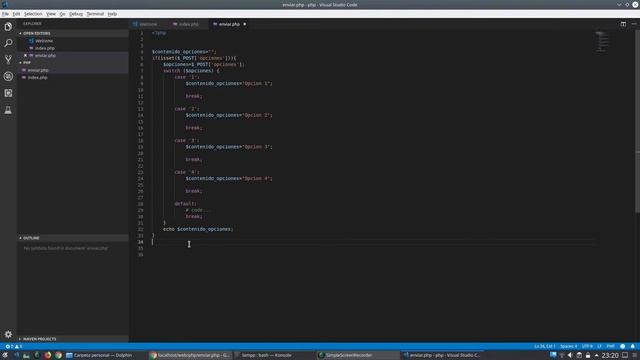The image size is (640, 360).
Task: Click the editor minimap
Action: (602, 42)
